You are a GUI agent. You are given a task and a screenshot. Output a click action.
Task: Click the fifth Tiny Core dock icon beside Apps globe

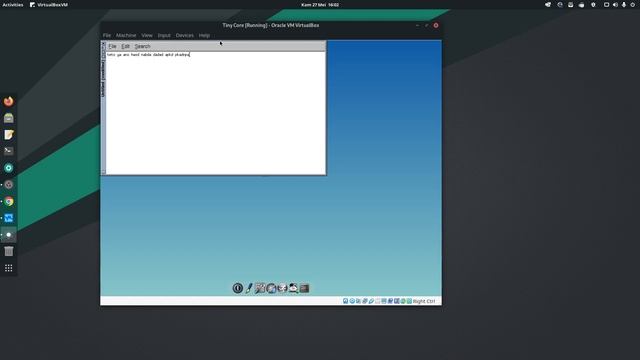tap(282, 288)
